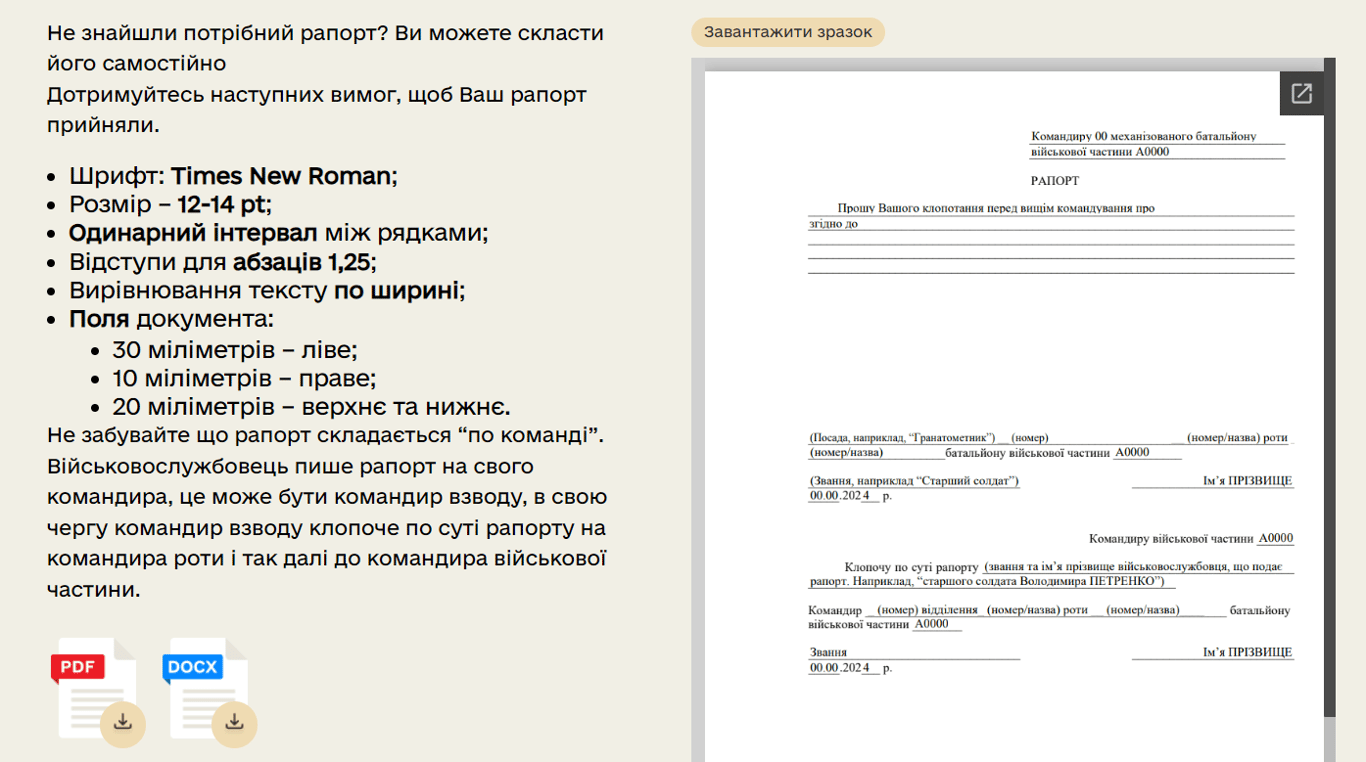Click the "Поля документа" bullet item
The height and width of the screenshot is (762, 1366).
[170, 319]
